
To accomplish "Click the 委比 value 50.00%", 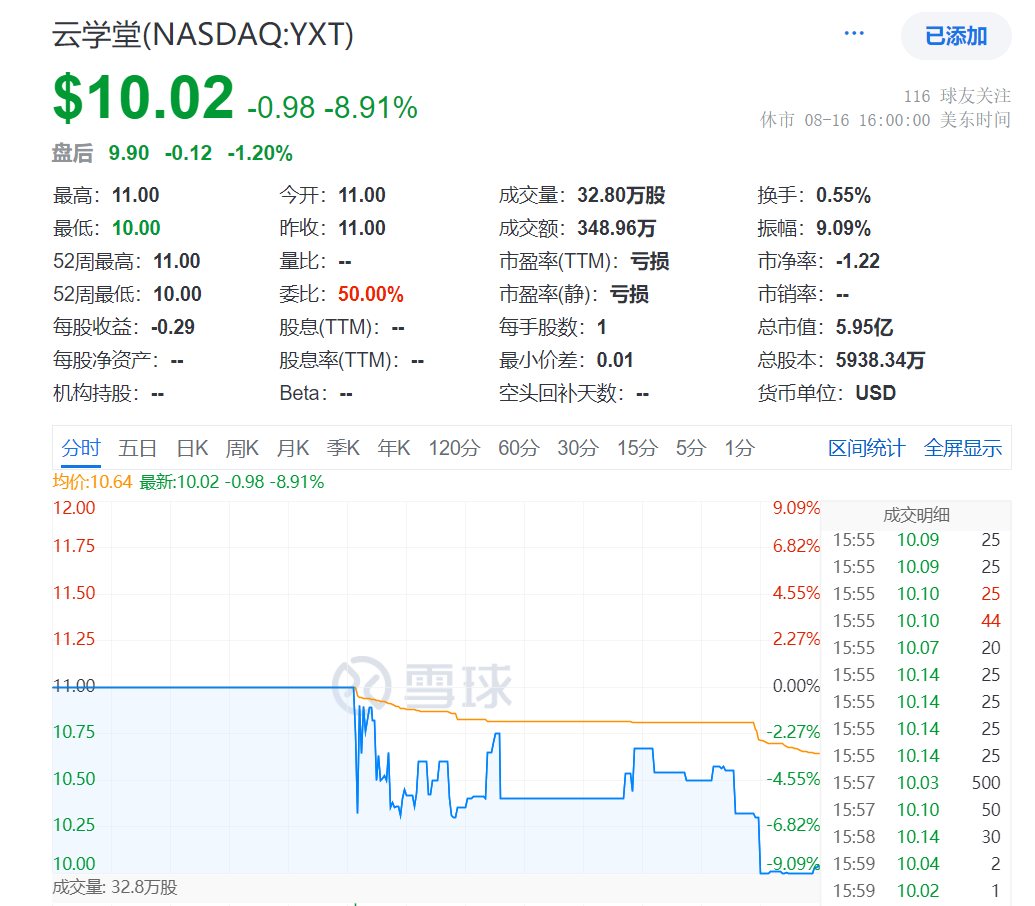I will point(370,294).
